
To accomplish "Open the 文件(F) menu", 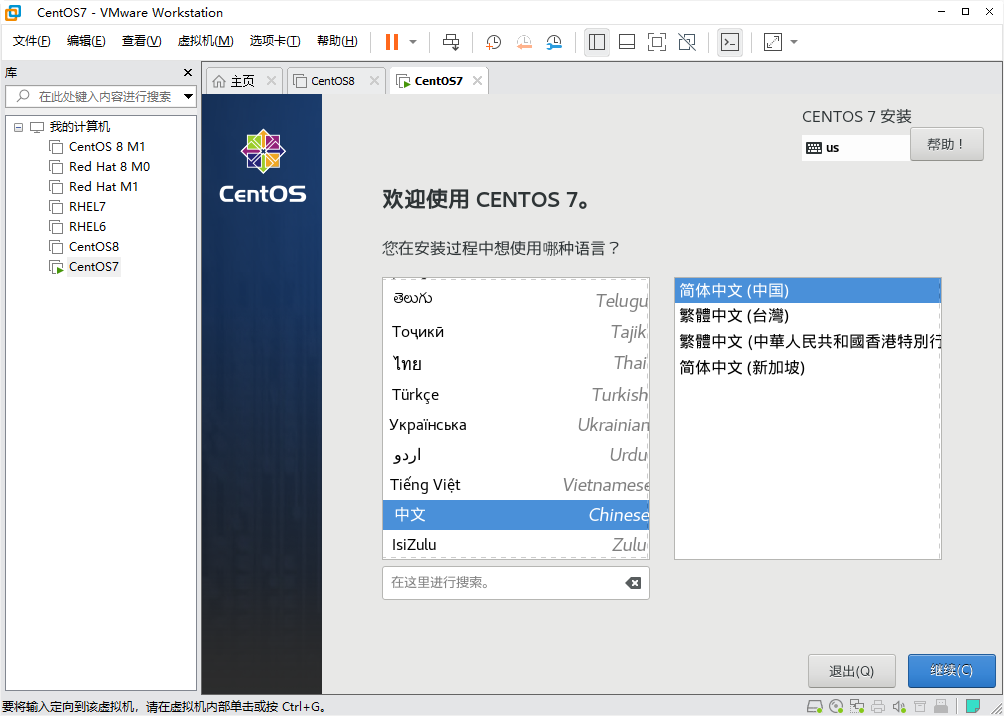I will (31, 41).
